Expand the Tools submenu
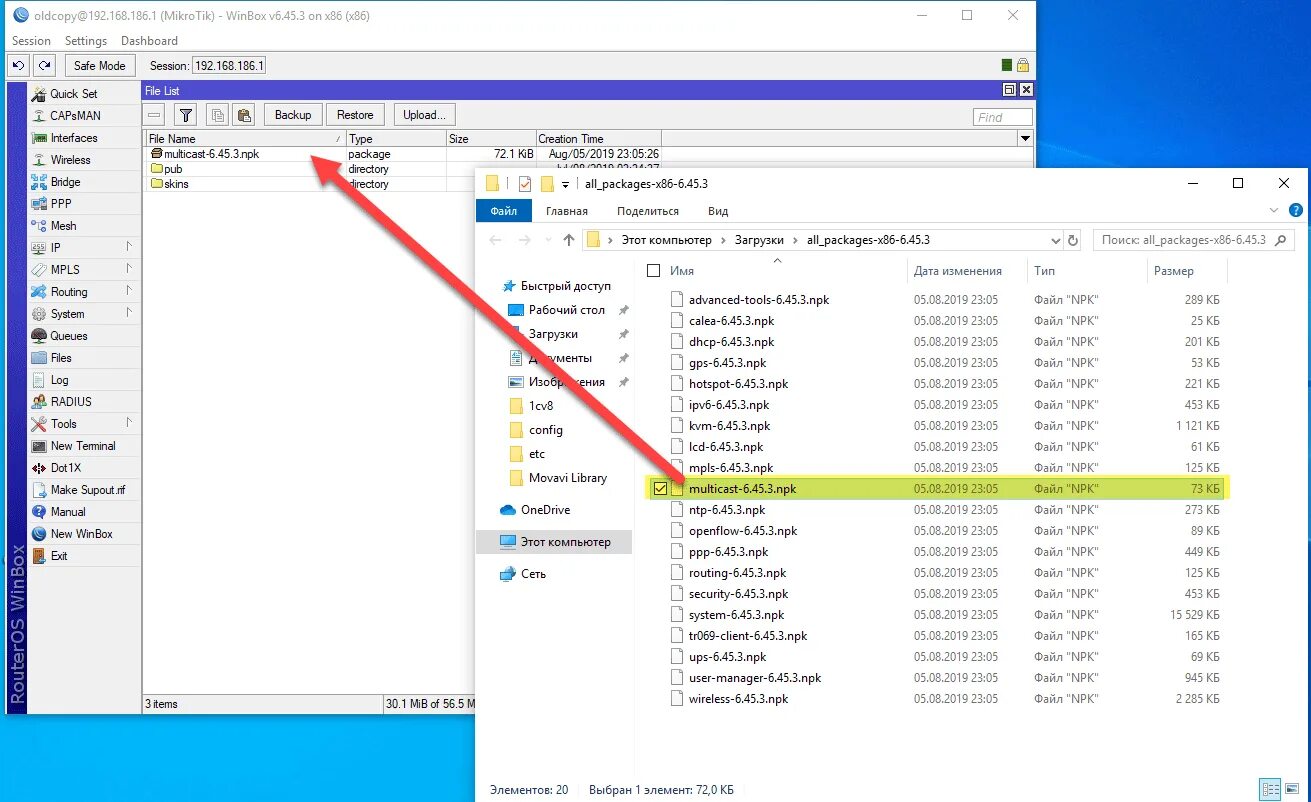 tap(84, 424)
